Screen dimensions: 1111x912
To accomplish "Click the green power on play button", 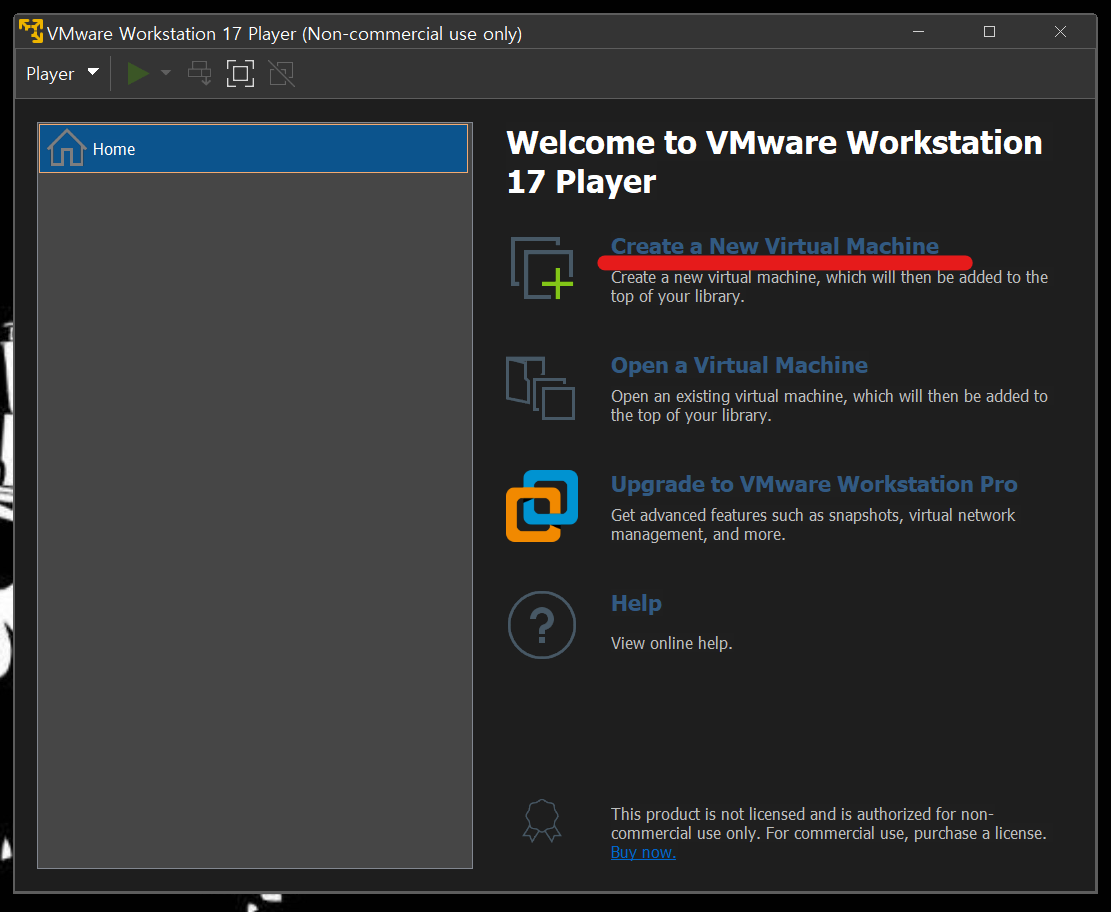I will (137, 73).
